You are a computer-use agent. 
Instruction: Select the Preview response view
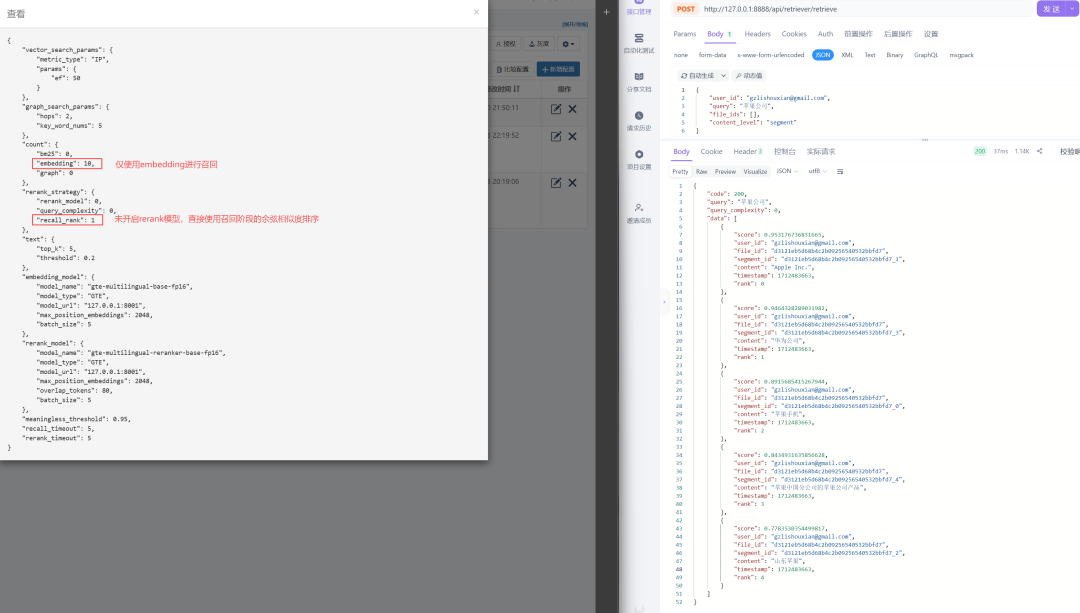point(725,172)
